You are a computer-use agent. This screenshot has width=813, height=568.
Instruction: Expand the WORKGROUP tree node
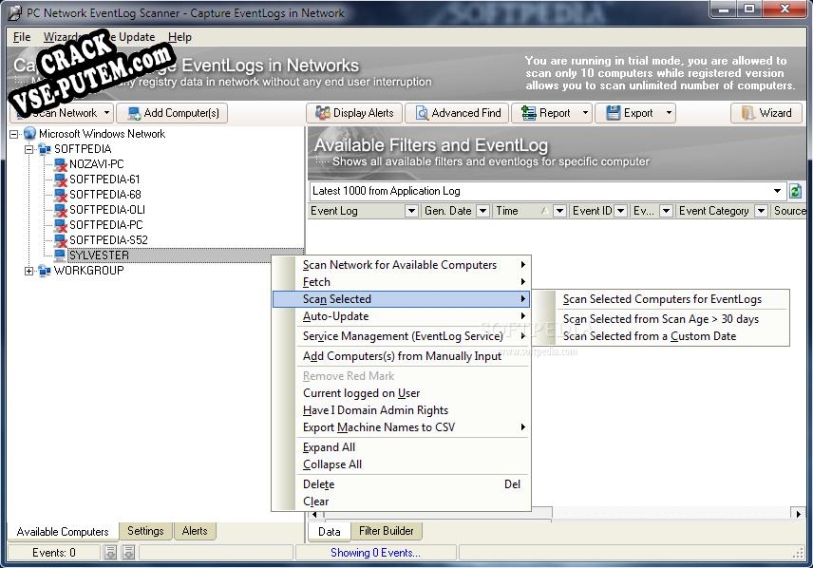(x=29, y=270)
